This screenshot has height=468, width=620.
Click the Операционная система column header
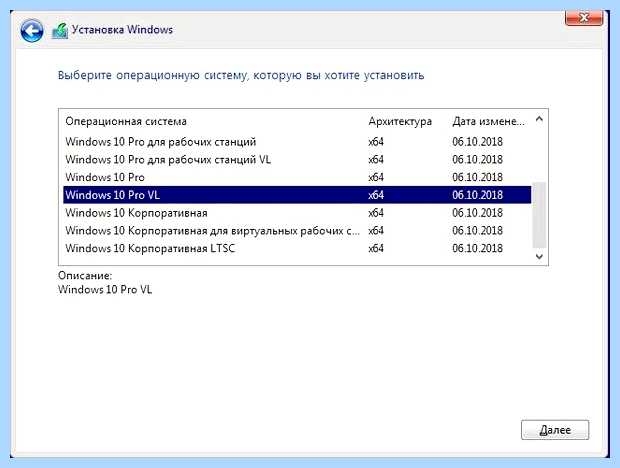click(x=126, y=121)
